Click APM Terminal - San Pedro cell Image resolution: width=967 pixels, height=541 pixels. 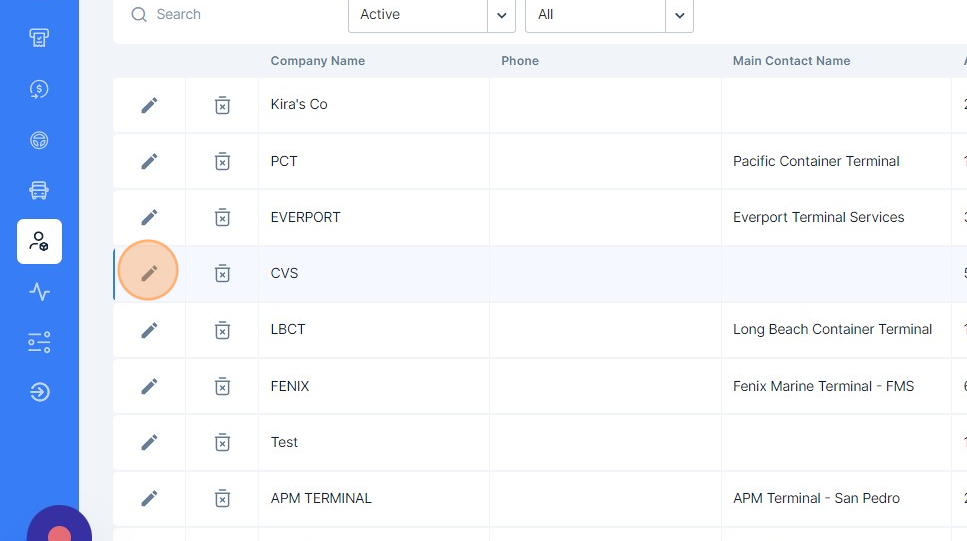(x=816, y=498)
